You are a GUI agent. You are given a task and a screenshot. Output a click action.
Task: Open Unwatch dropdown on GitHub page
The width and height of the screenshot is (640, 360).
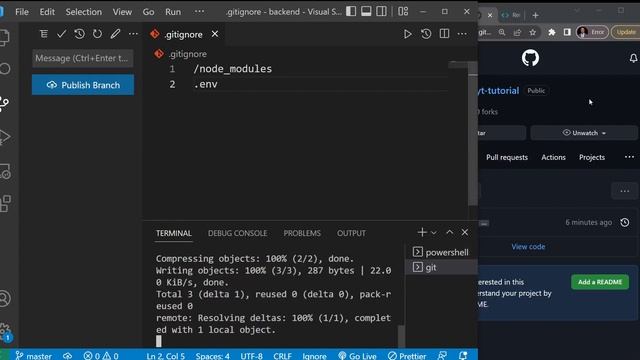(x=584, y=133)
